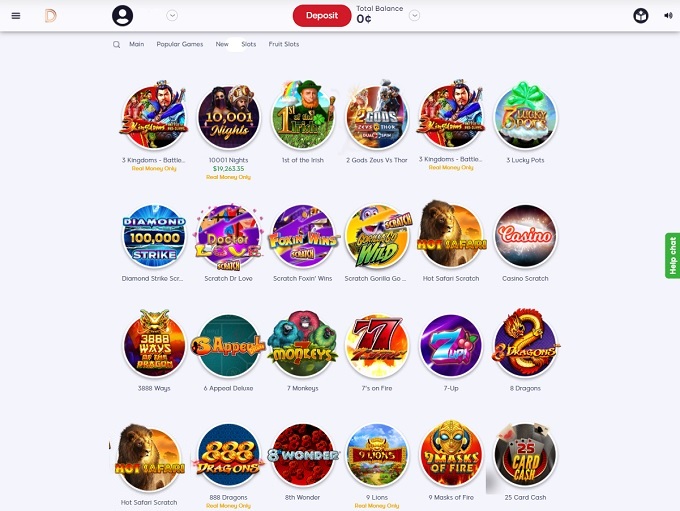
Task: Click the 25 Card Cash game
Action: (525, 455)
